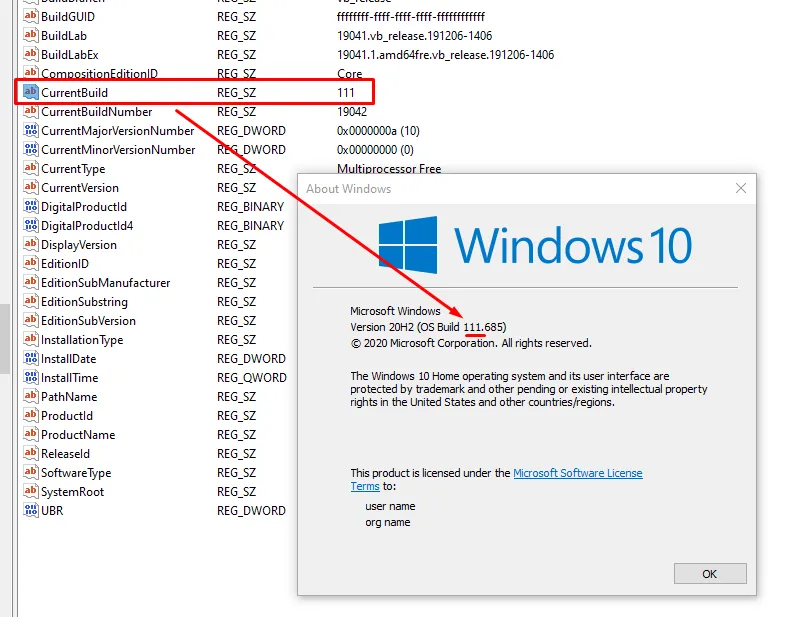Click the CurrentBuild value name
This screenshot has width=798, height=617.
(x=74, y=93)
